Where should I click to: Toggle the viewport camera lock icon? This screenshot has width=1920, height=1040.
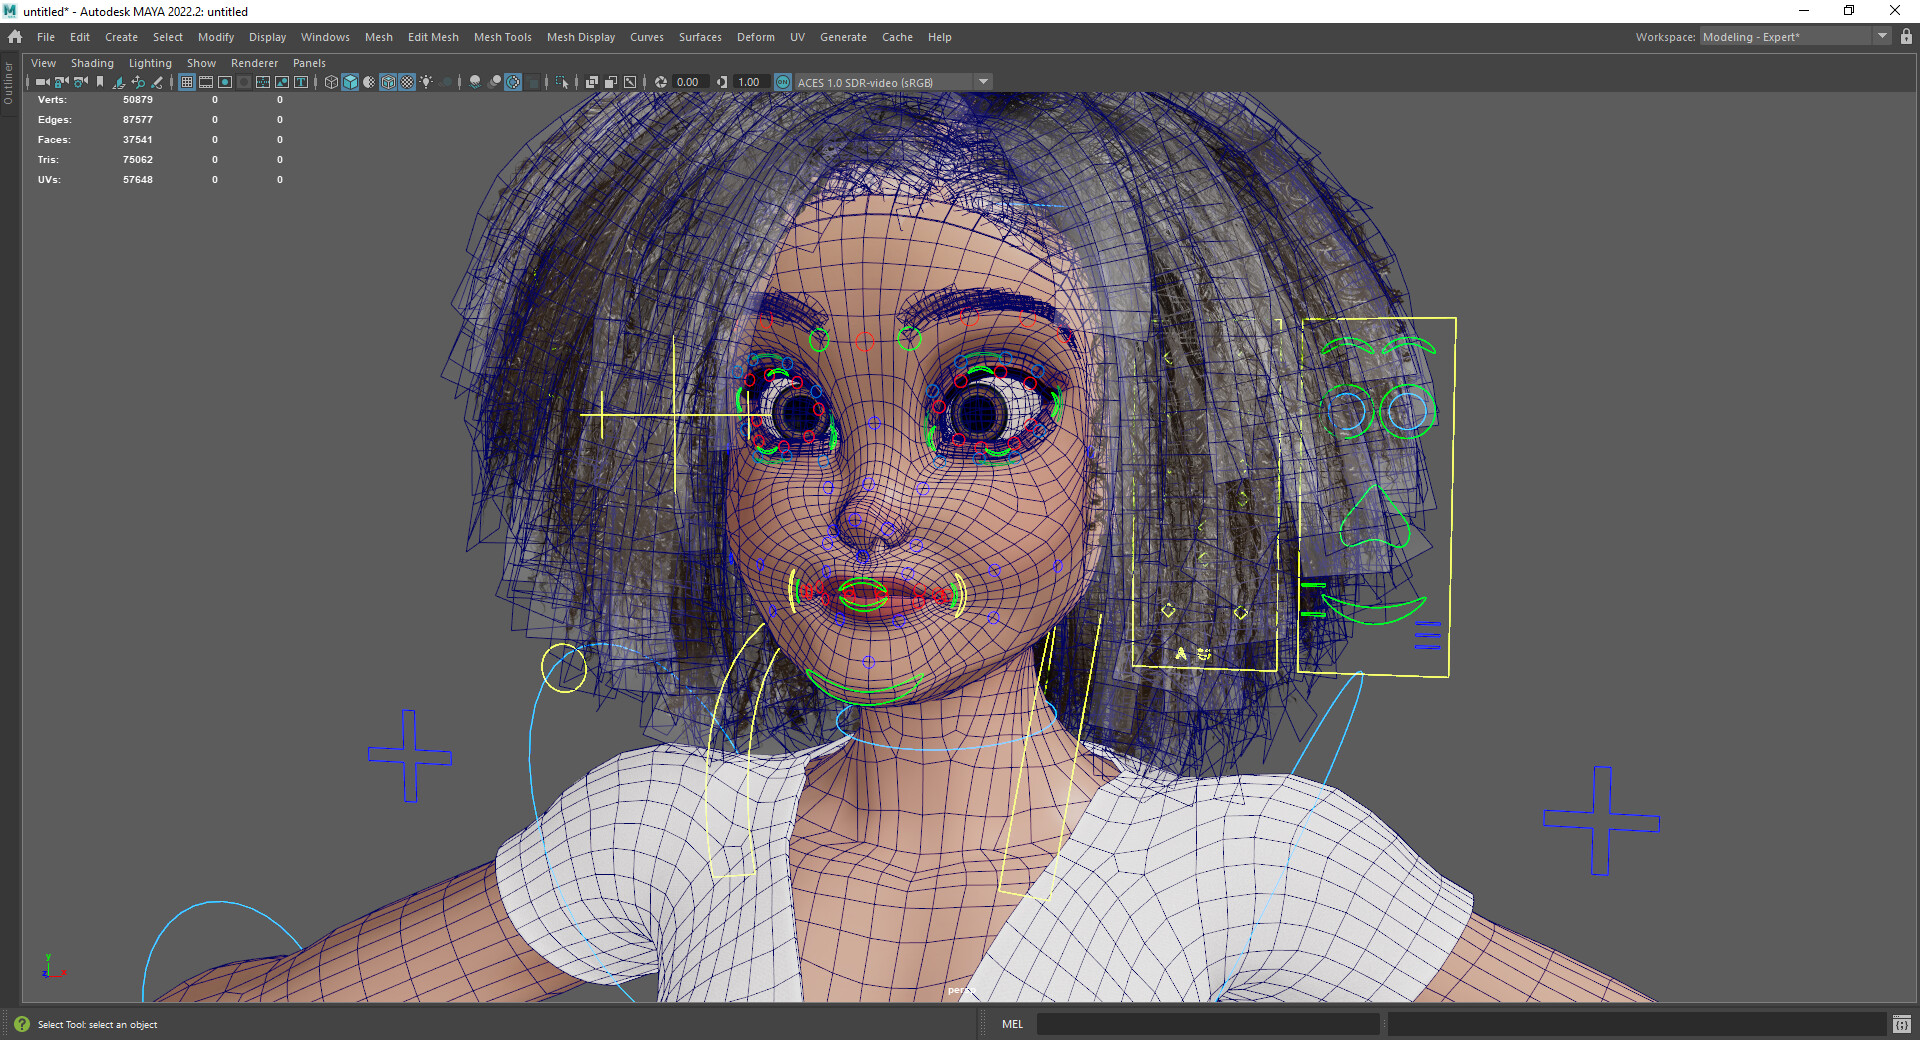click(x=62, y=82)
